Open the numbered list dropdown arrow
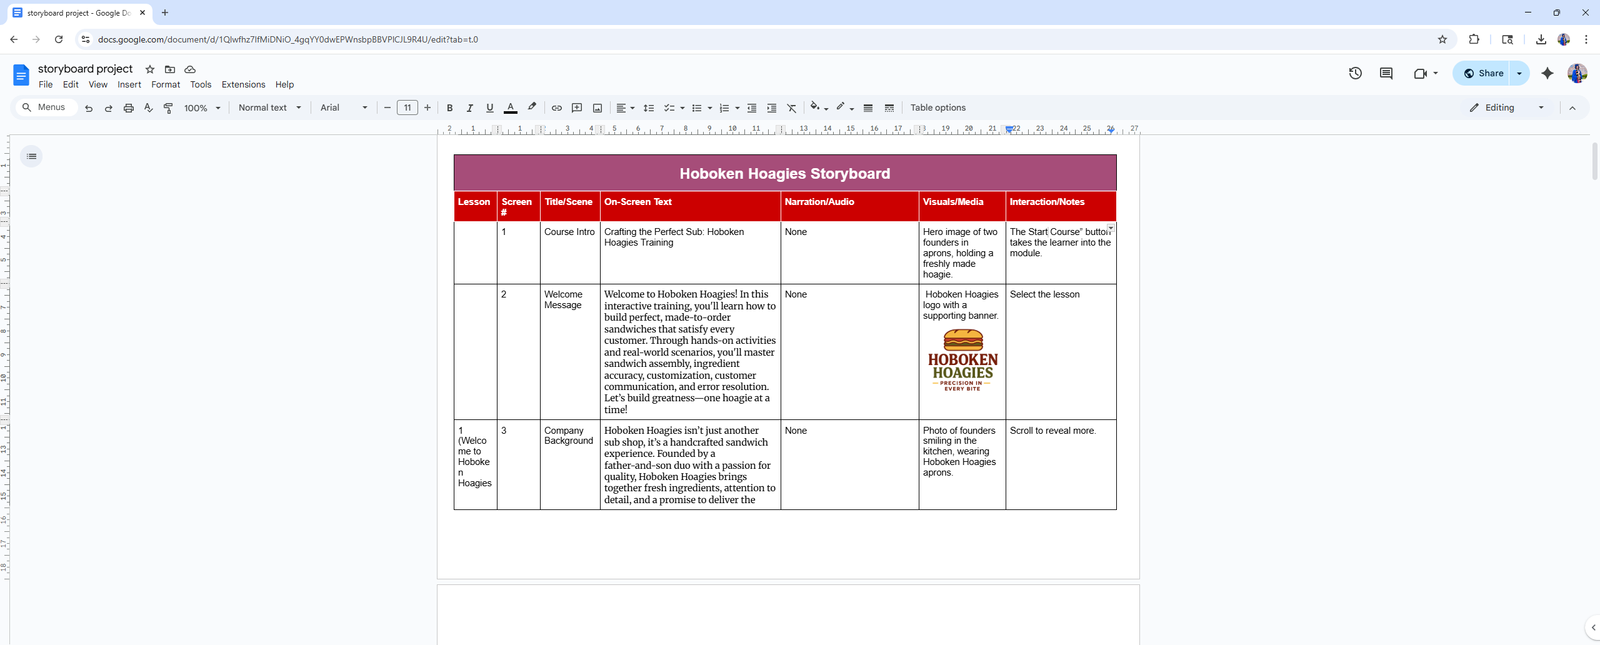 (x=737, y=108)
